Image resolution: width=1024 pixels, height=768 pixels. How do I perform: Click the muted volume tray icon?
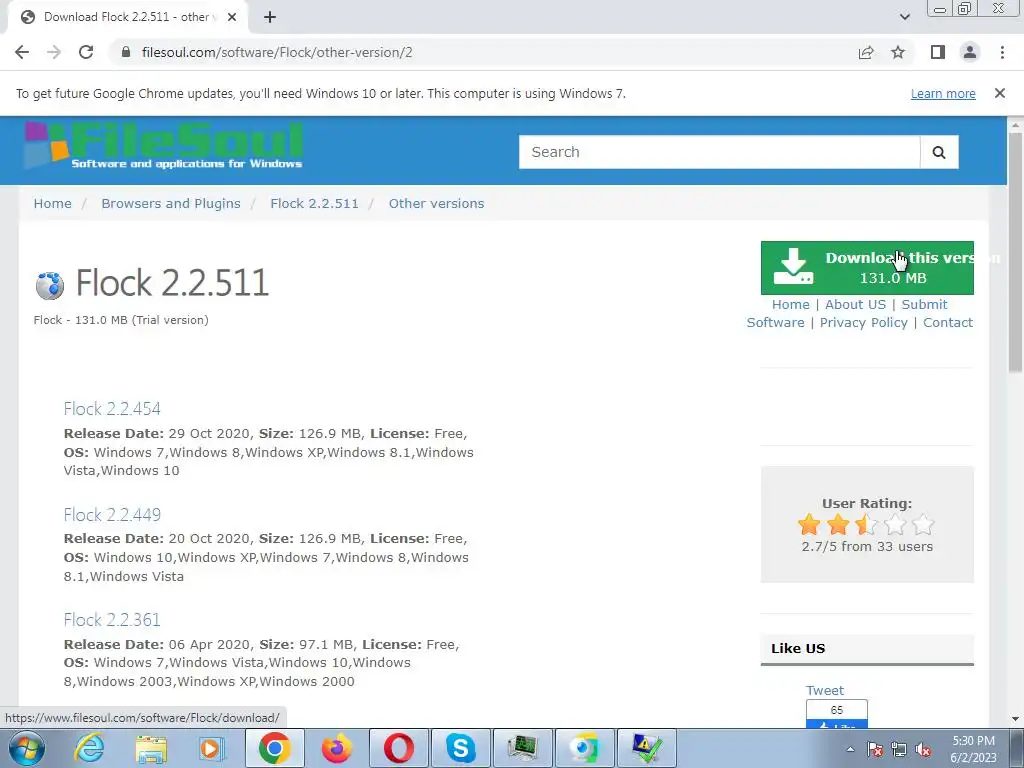(x=923, y=749)
